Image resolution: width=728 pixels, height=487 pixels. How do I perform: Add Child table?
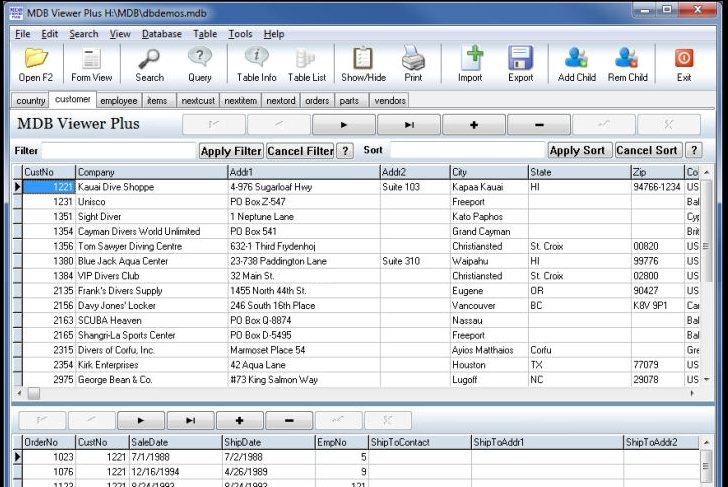577,65
